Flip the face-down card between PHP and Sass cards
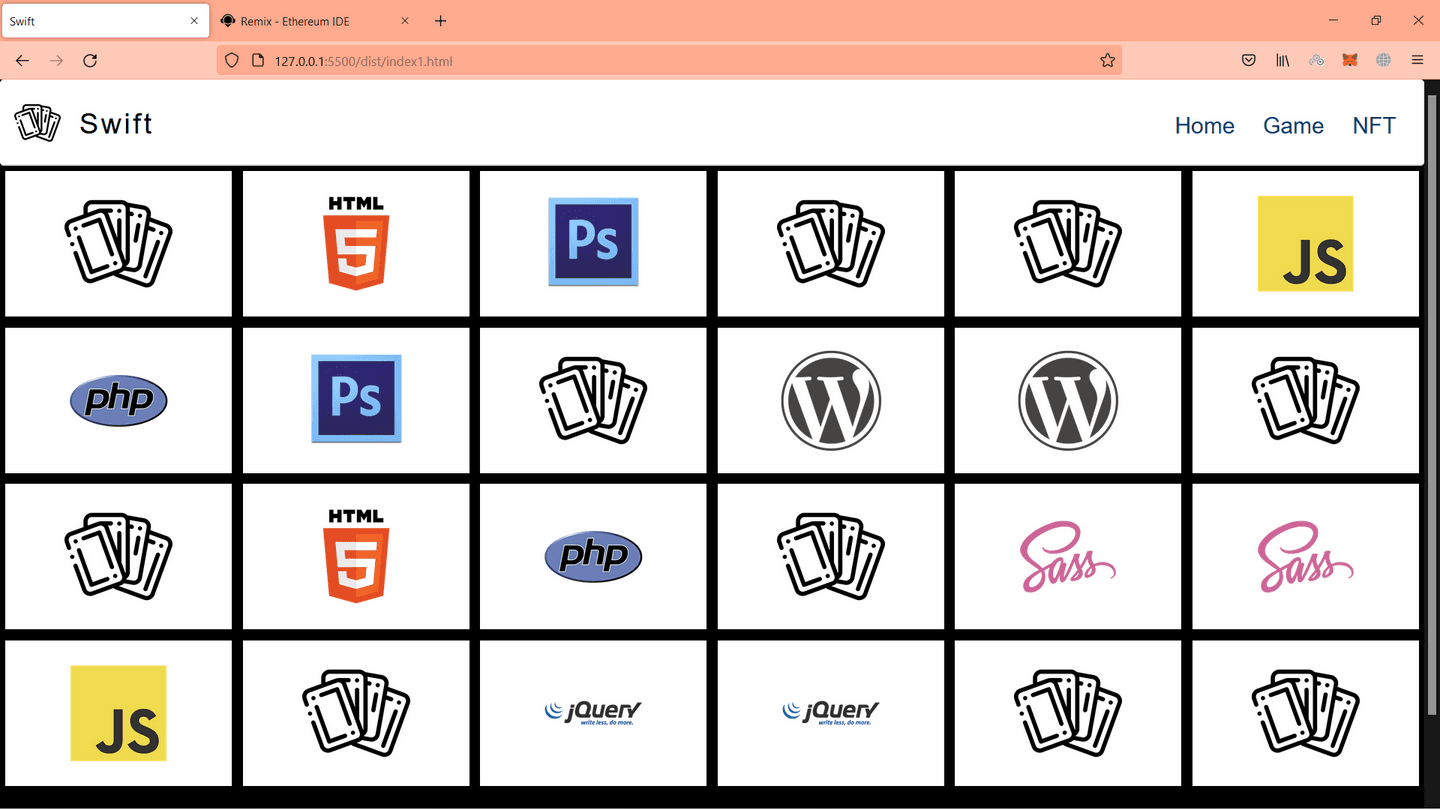The image size is (1440, 810). pos(831,557)
